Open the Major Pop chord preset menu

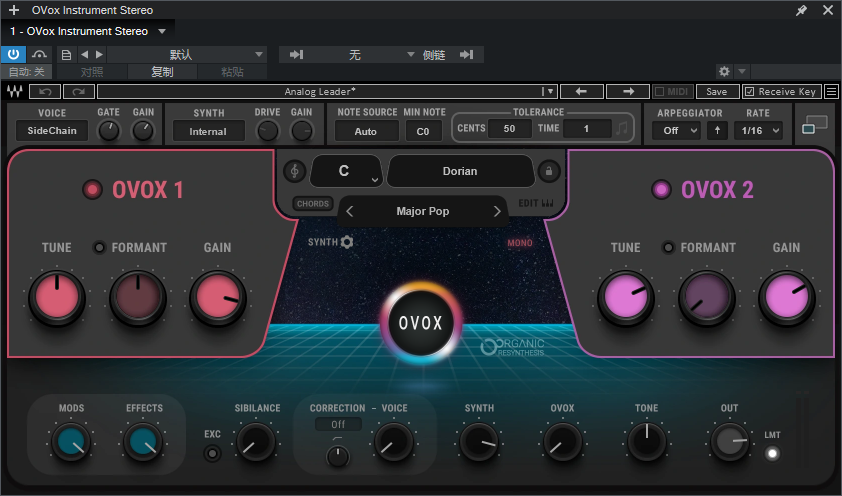(x=423, y=211)
